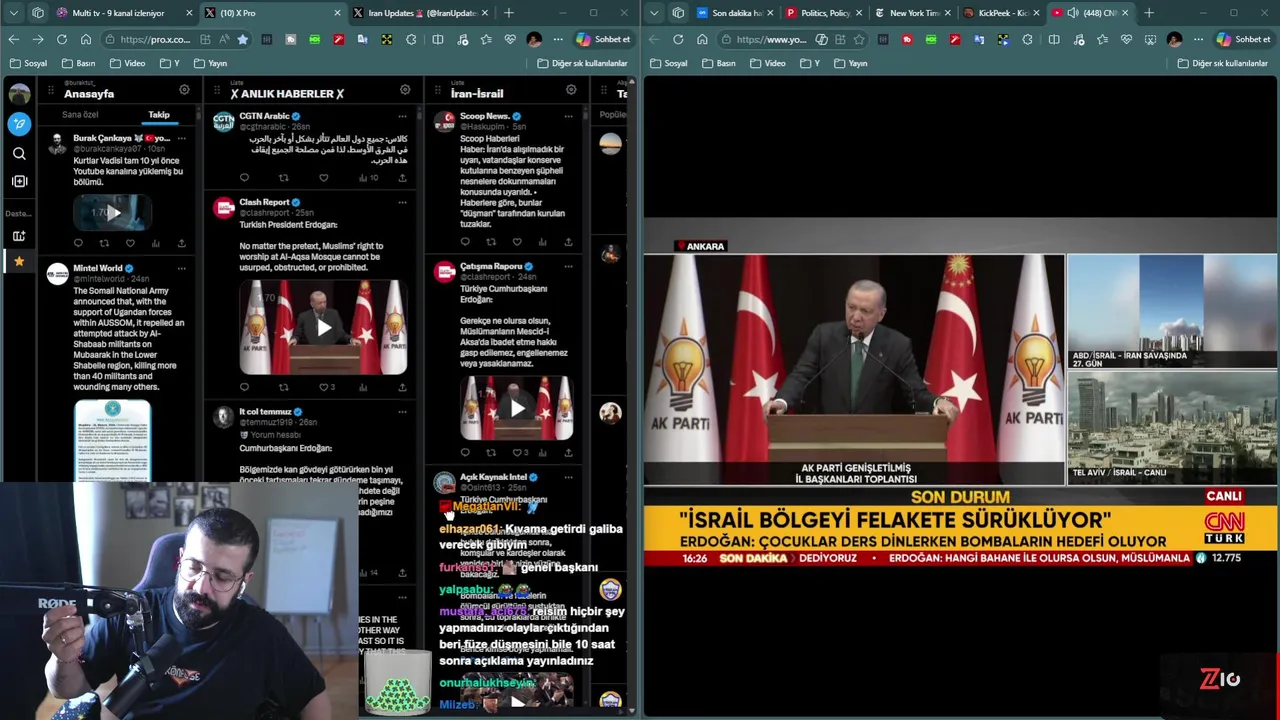
Task: Open more options on Clash Report post
Action: pos(402,202)
